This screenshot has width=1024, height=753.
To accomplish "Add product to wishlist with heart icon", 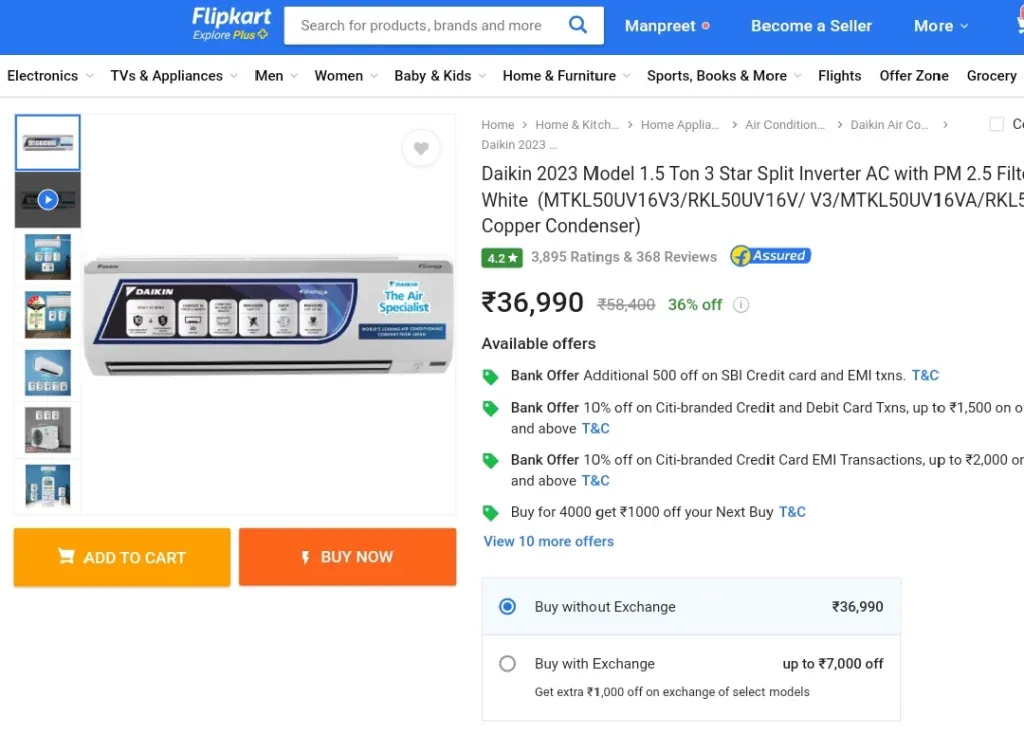I will [421, 148].
